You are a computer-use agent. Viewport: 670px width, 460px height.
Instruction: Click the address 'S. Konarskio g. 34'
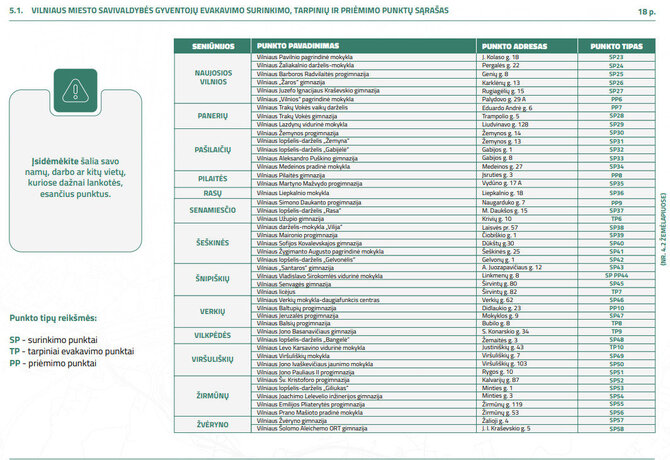pos(505,331)
